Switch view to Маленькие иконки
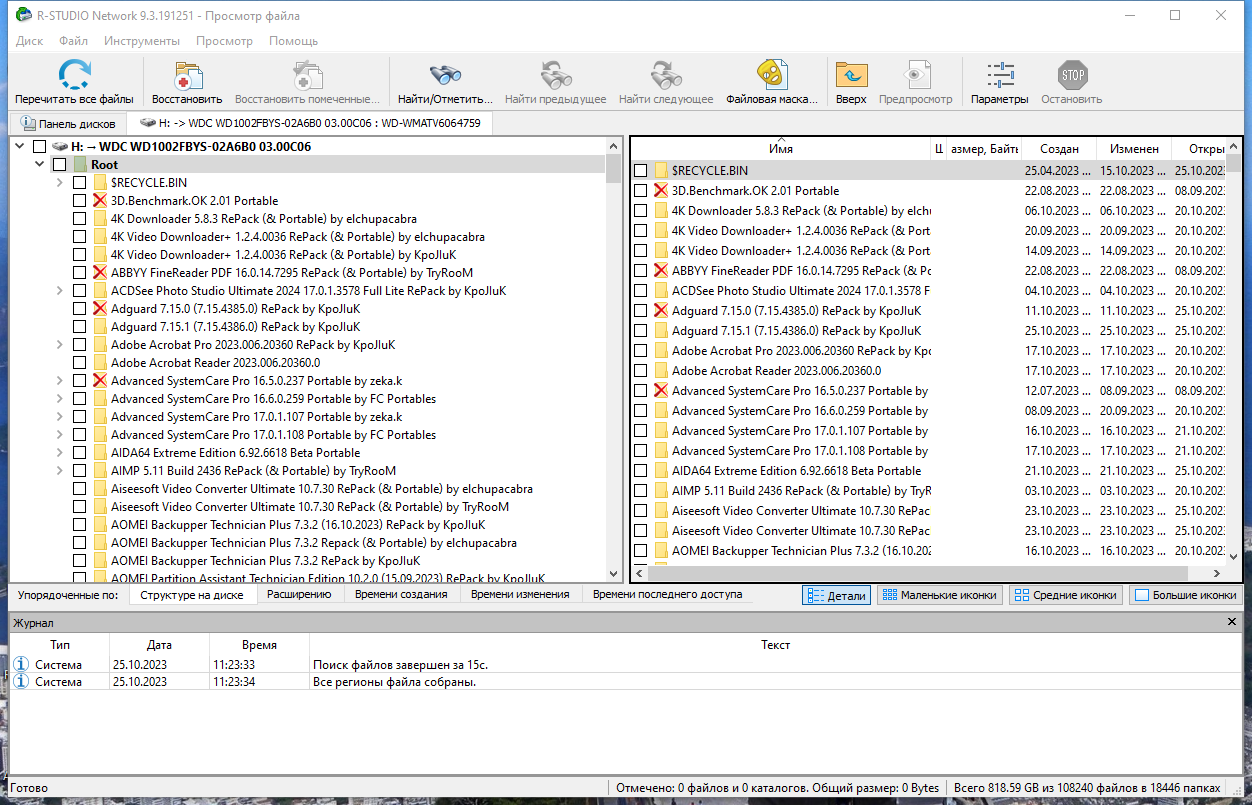Viewport: 1252px width, 805px height. 940,595
